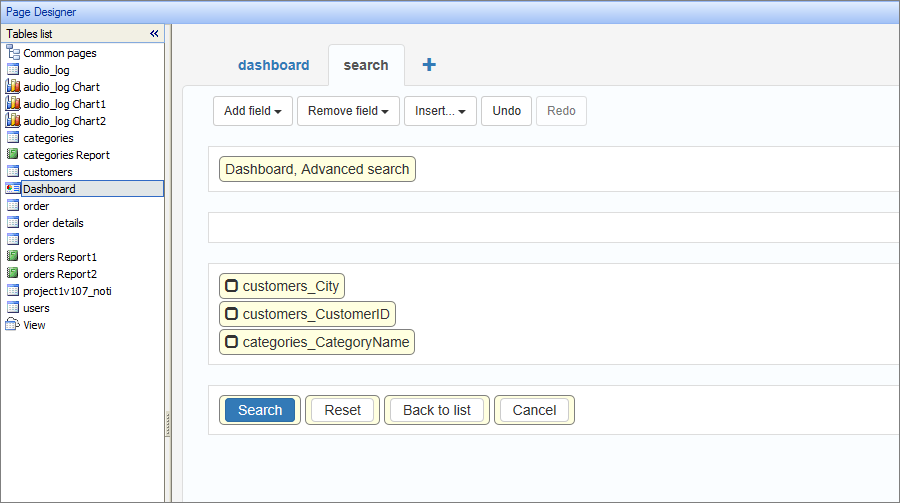Select order details in tables list
The width and height of the screenshot is (900, 503).
click(53, 223)
